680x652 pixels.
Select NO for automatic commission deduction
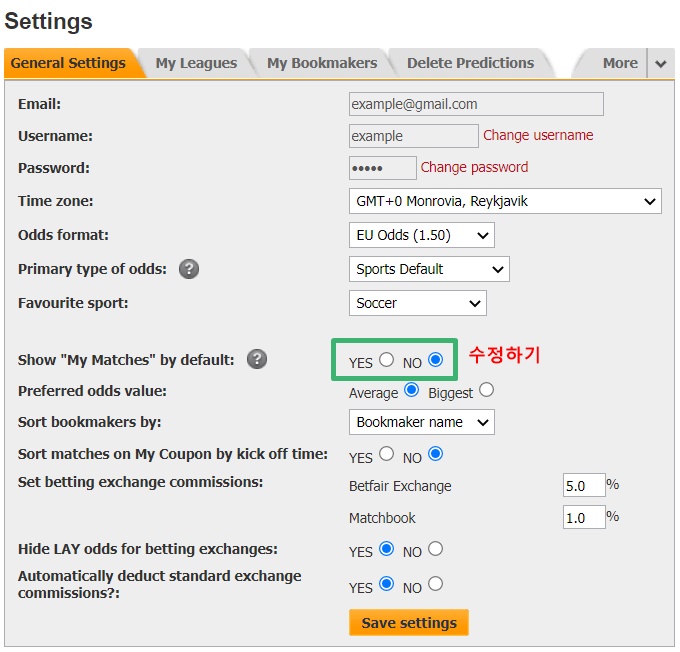point(435,584)
